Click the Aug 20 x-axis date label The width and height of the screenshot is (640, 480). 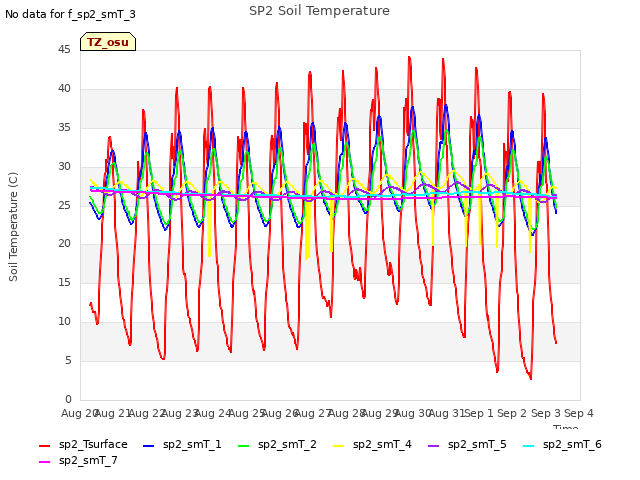point(79,413)
